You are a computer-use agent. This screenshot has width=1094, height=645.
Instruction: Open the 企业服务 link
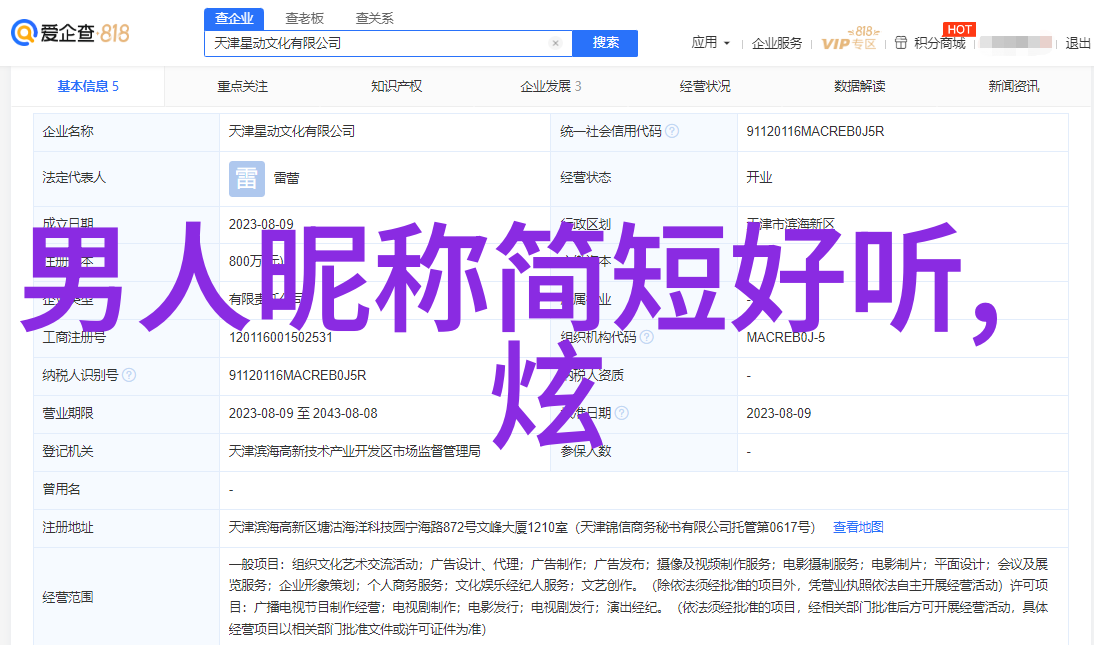[777, 43]
